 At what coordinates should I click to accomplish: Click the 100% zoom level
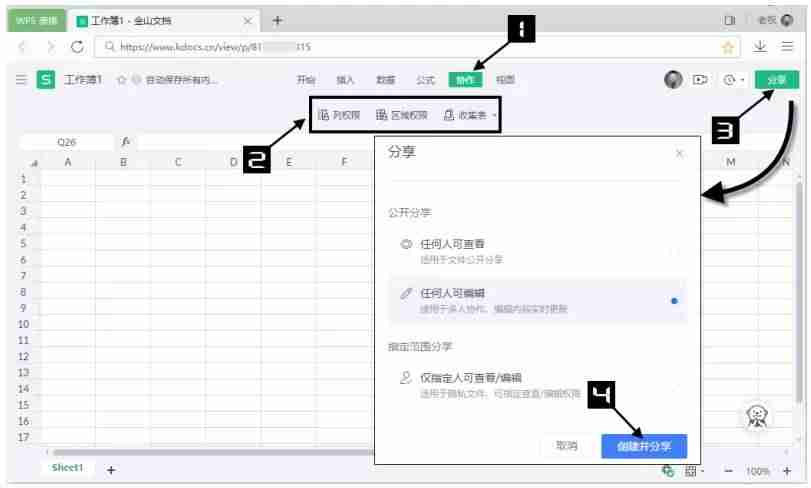758,471
